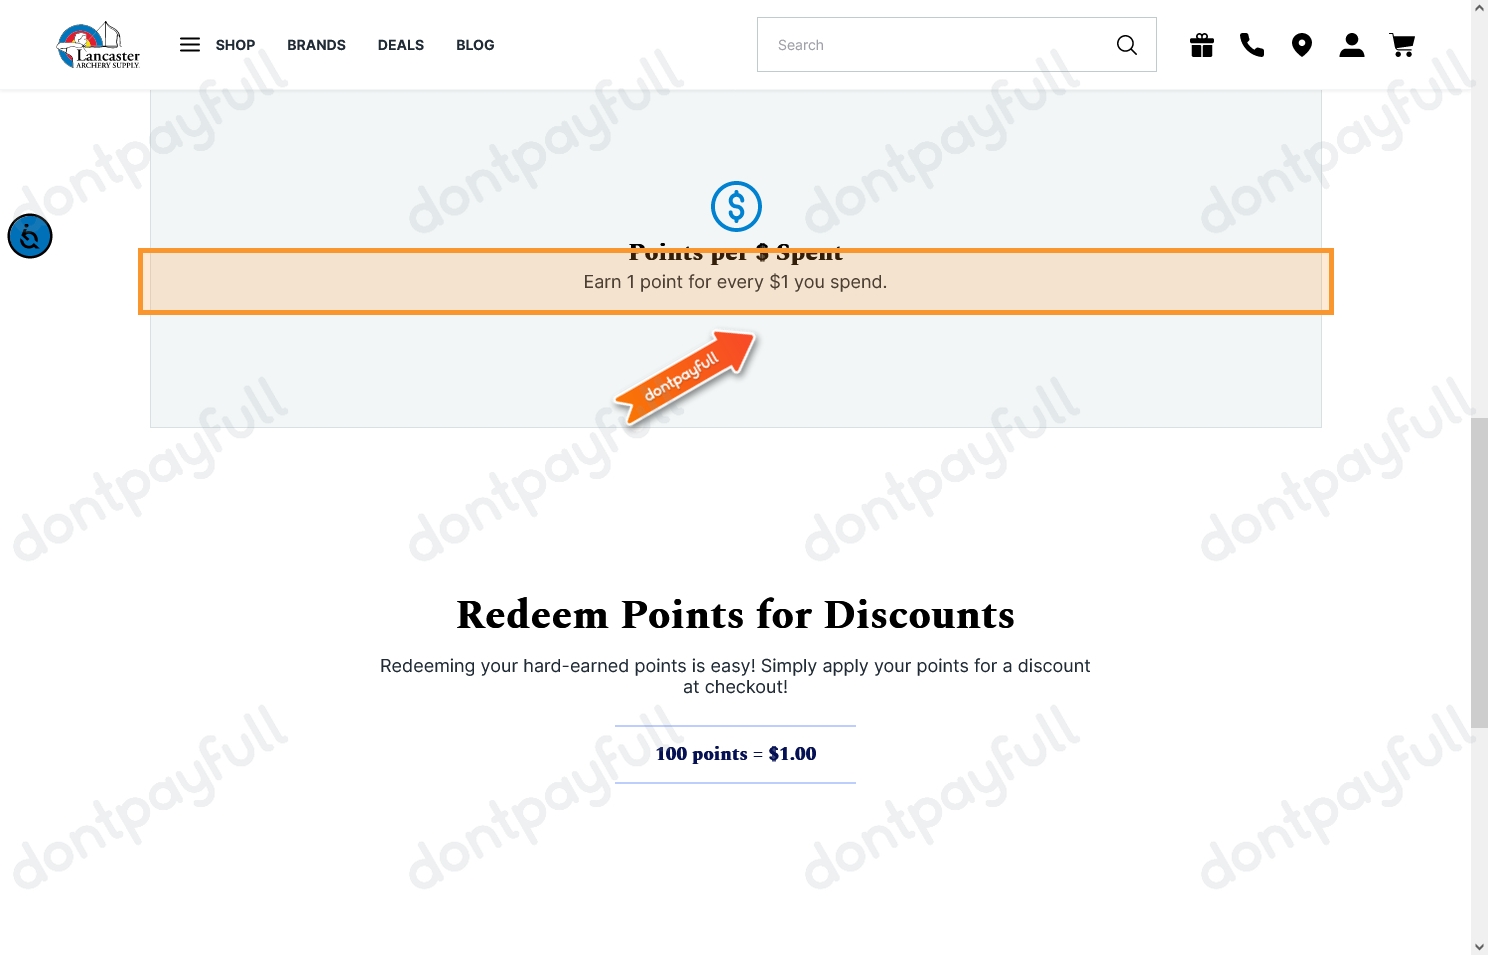Click the 'Redeem Points for Discounts' heading
The width and height of the screenshot is (1488, 955).
(x=736, y=614)
